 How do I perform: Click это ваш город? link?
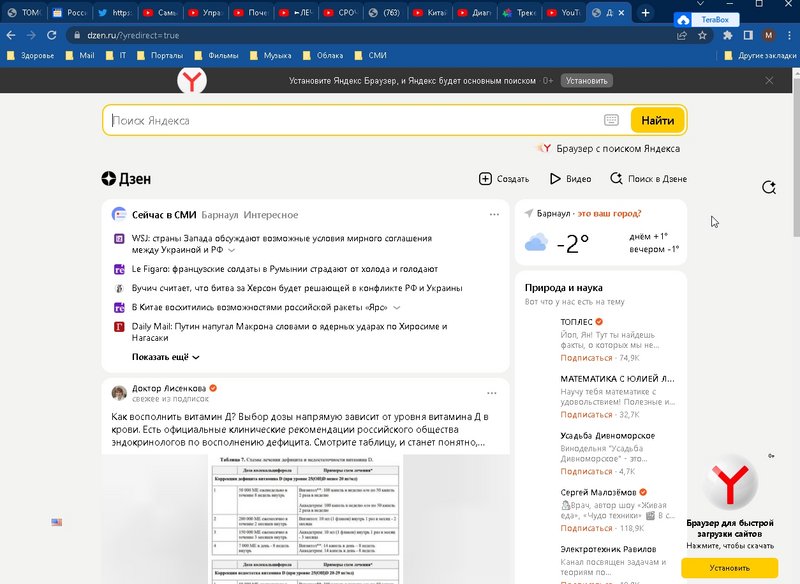[609, 213]
